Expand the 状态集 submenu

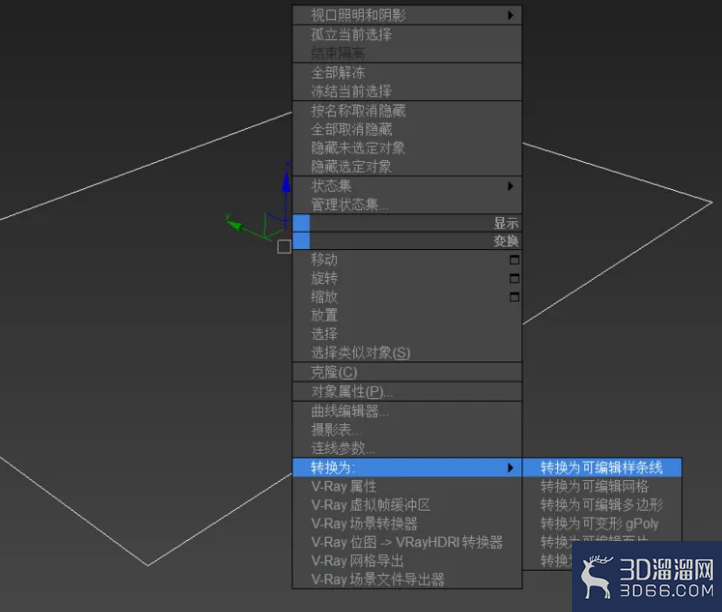click(x=407, y=186)
